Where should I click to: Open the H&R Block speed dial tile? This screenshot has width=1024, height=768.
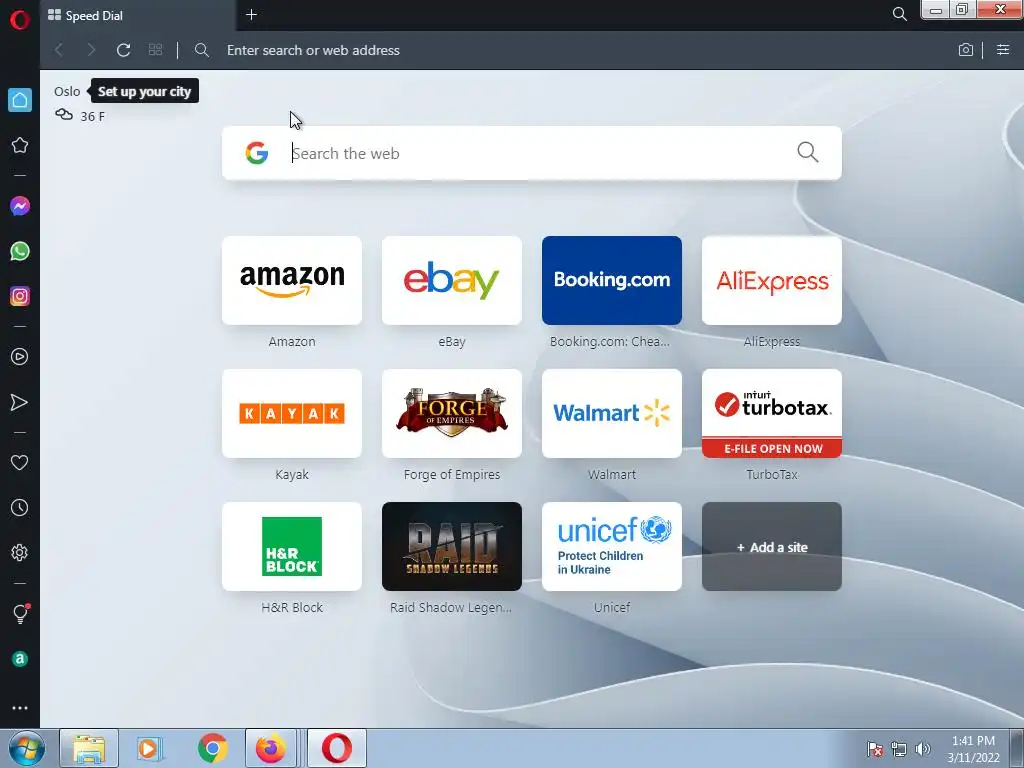click(x=292, y=547)
